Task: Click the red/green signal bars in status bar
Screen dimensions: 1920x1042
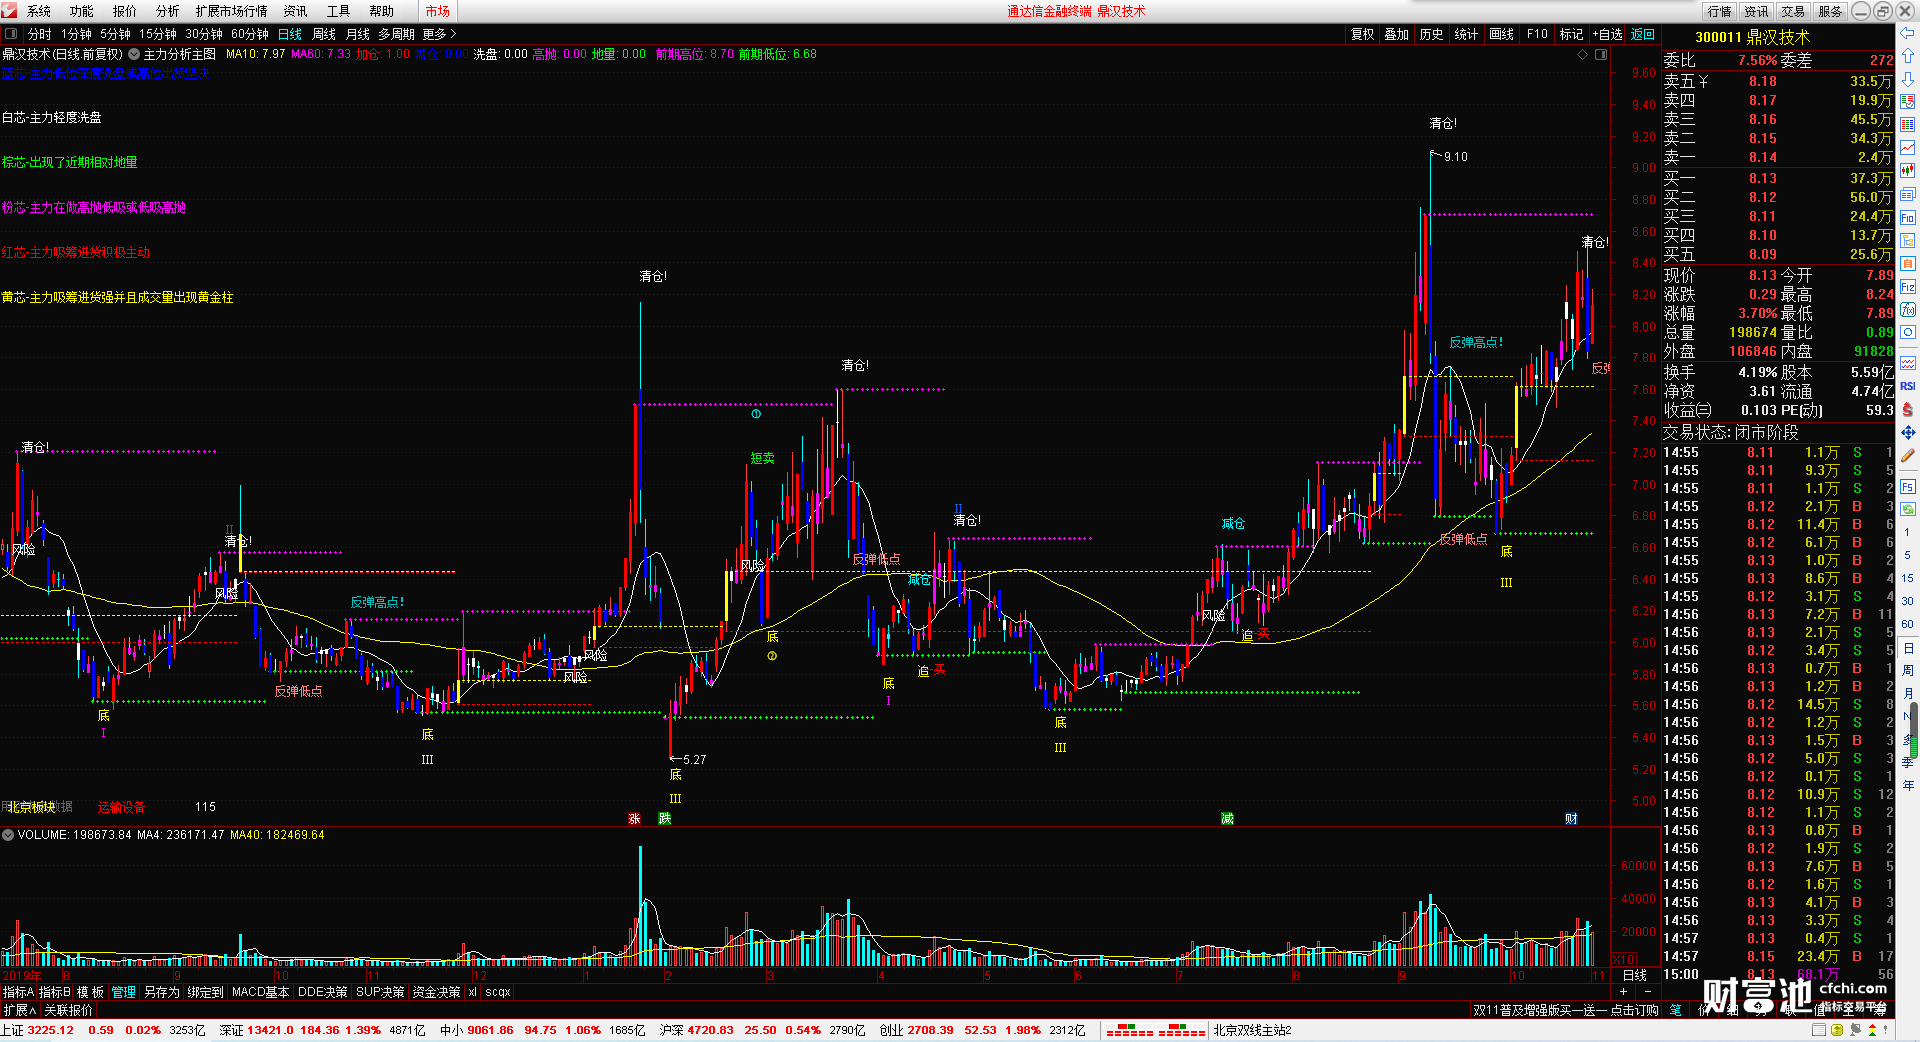Action: pos(1155,1030)
